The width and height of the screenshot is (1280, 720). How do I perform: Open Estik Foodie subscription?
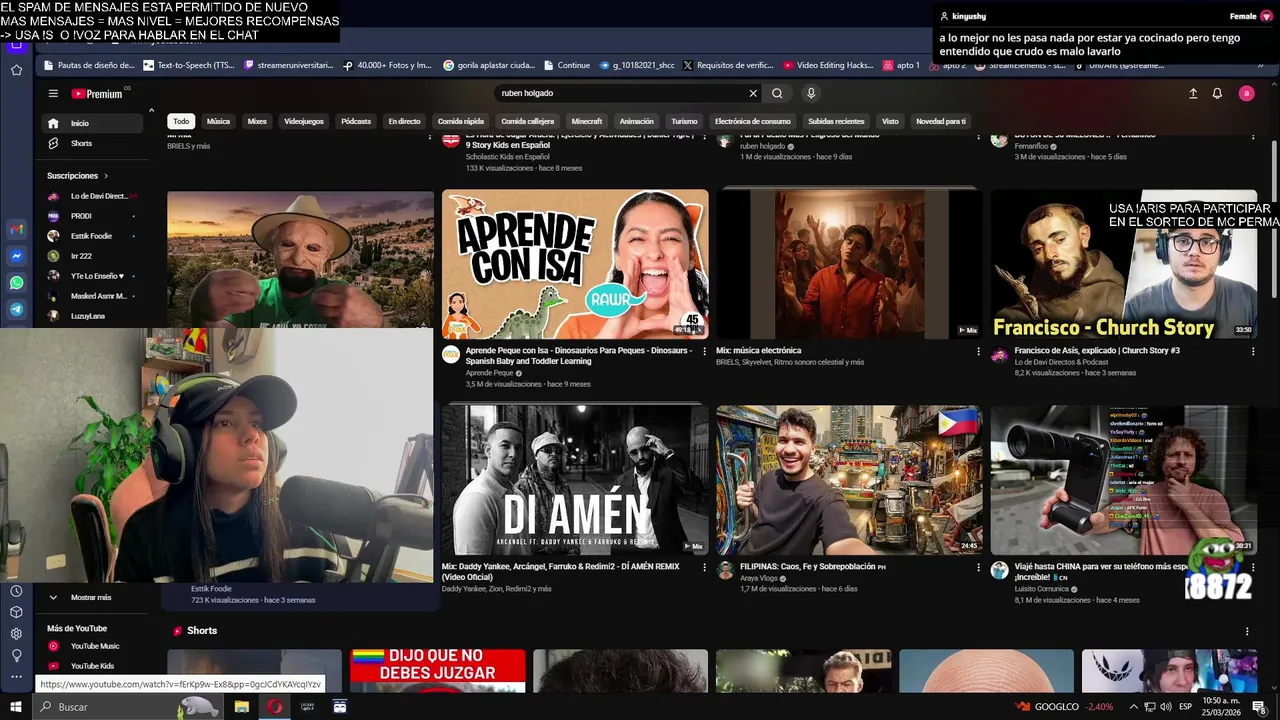(x=93, y=236)
